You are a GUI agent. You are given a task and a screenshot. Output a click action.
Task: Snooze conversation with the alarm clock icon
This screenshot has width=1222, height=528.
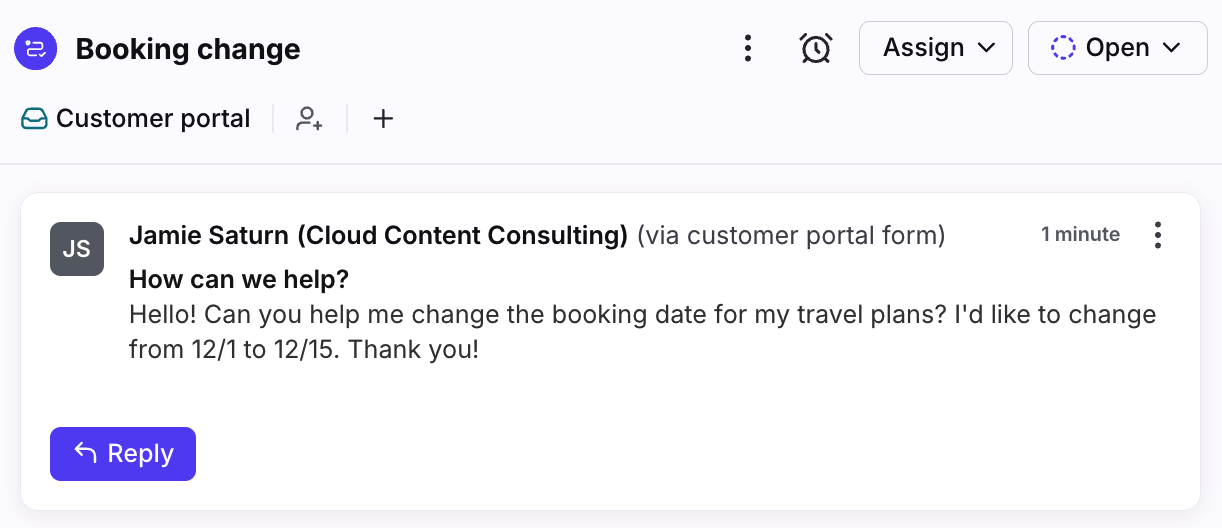coord(816,48)
